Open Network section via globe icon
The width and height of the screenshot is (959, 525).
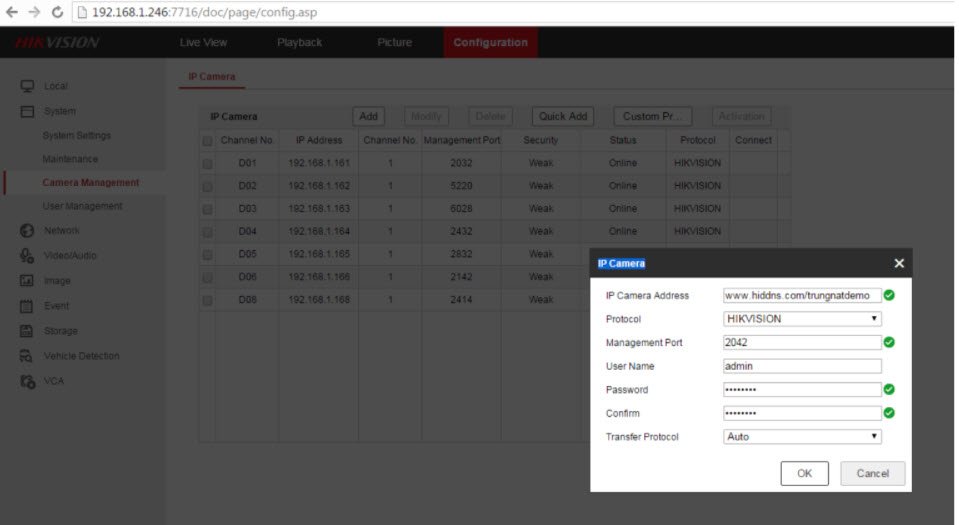click(x=28, y=231)
